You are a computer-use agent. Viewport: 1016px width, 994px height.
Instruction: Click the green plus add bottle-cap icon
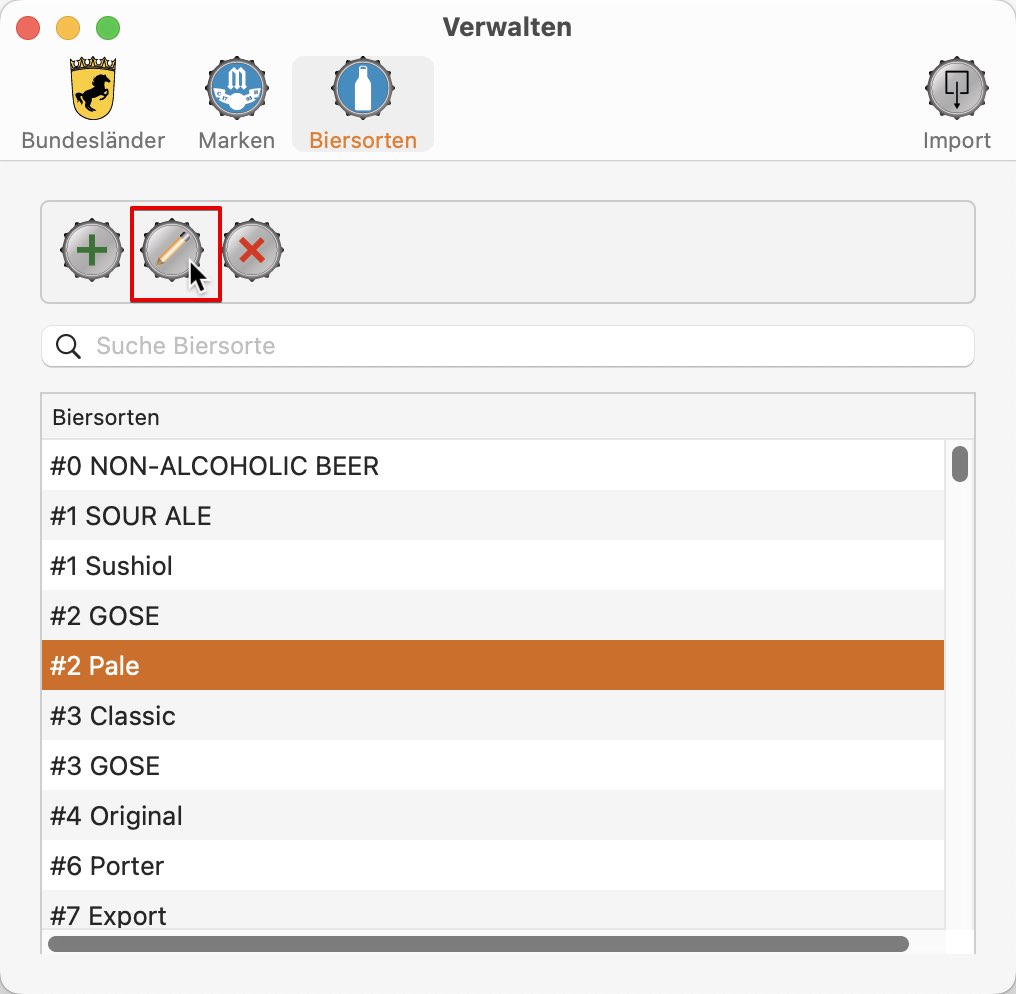pos(91,250)
